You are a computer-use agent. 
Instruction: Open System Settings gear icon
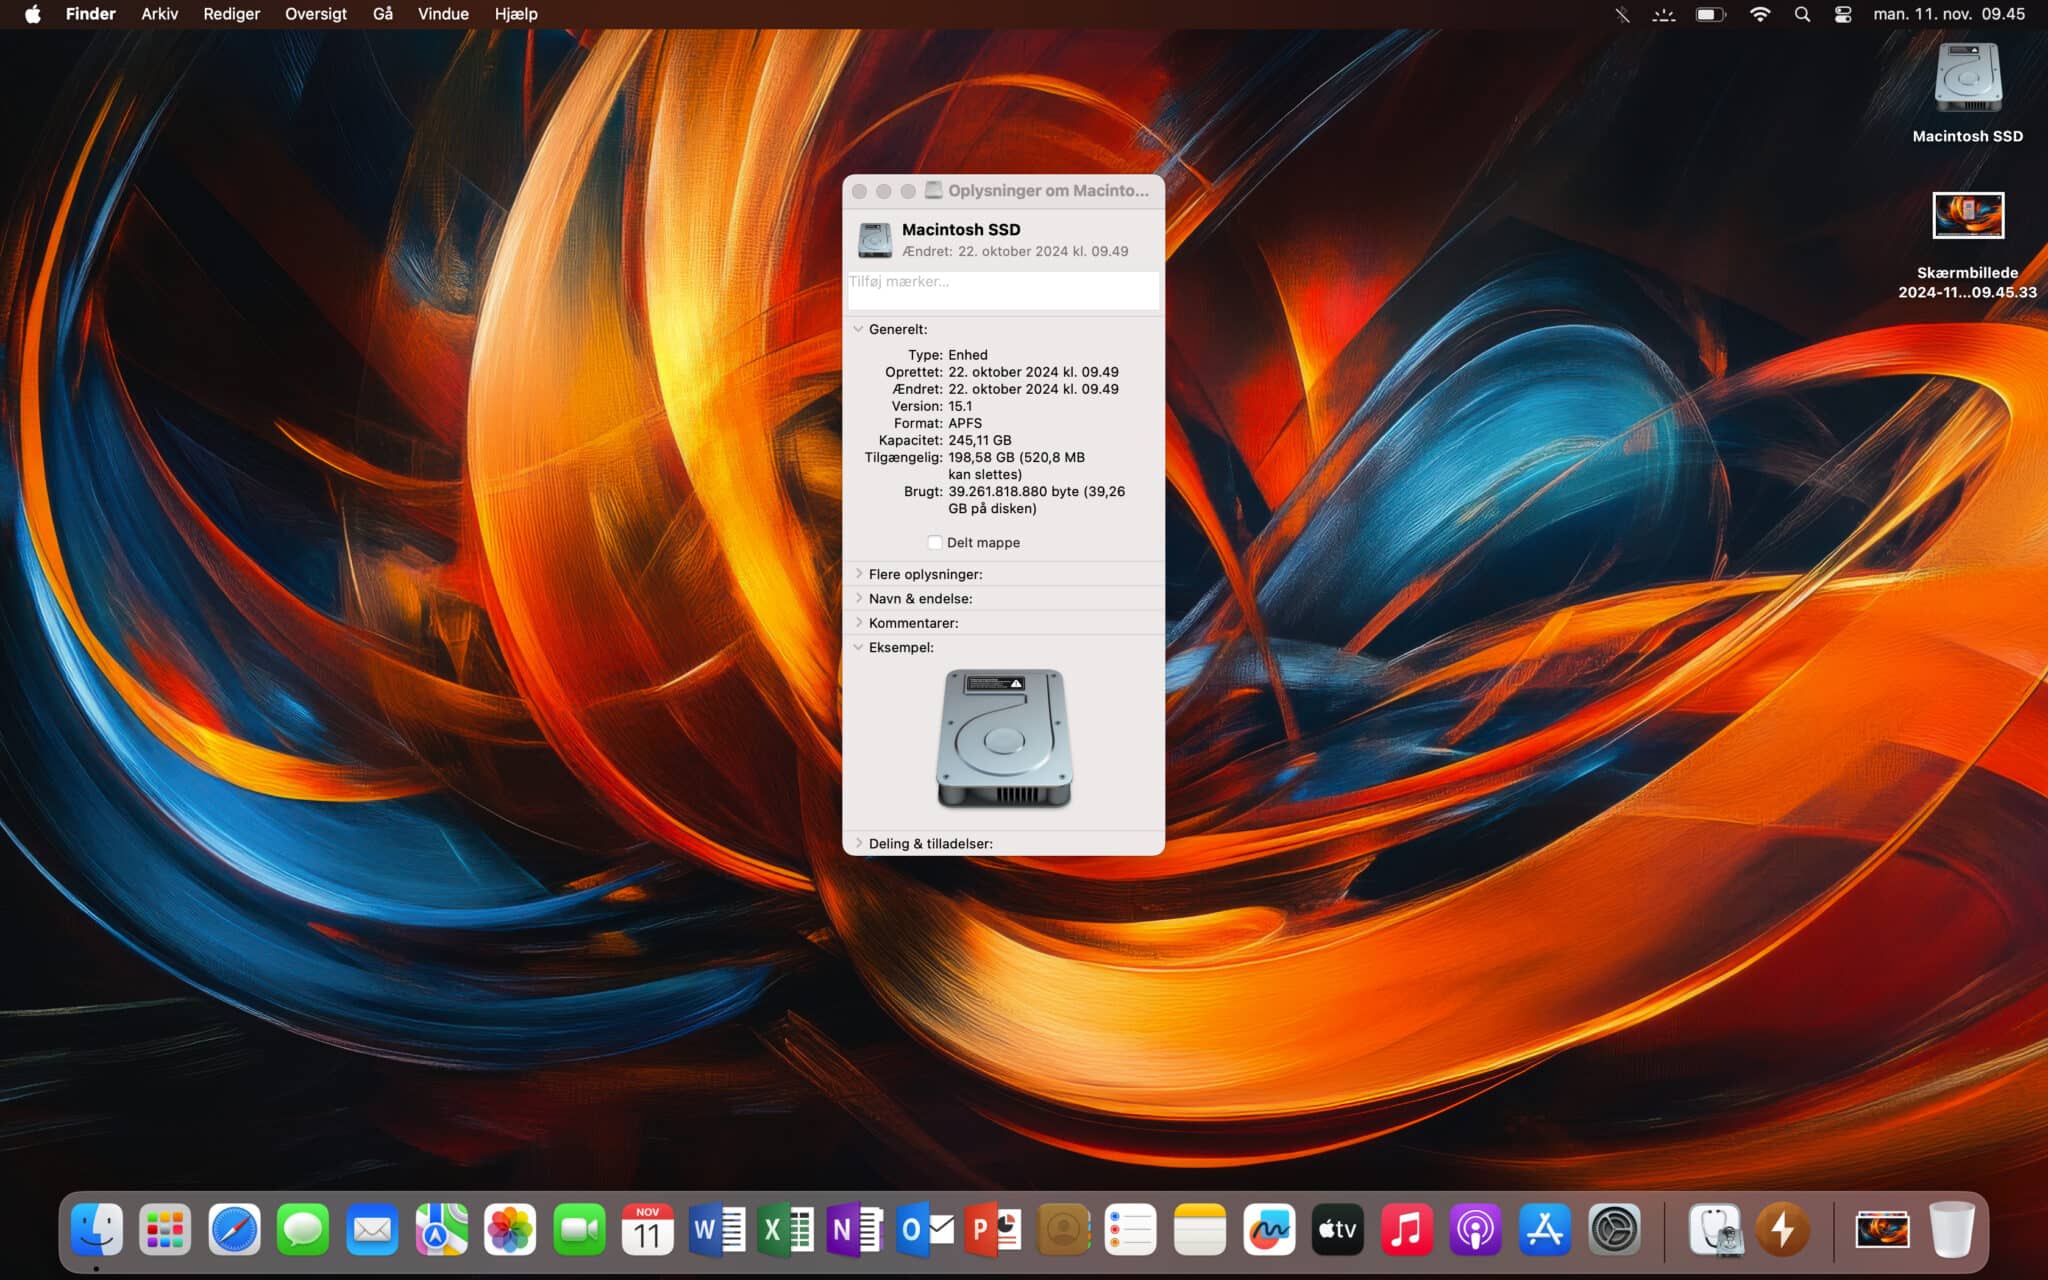[x=1614, y=1230]
